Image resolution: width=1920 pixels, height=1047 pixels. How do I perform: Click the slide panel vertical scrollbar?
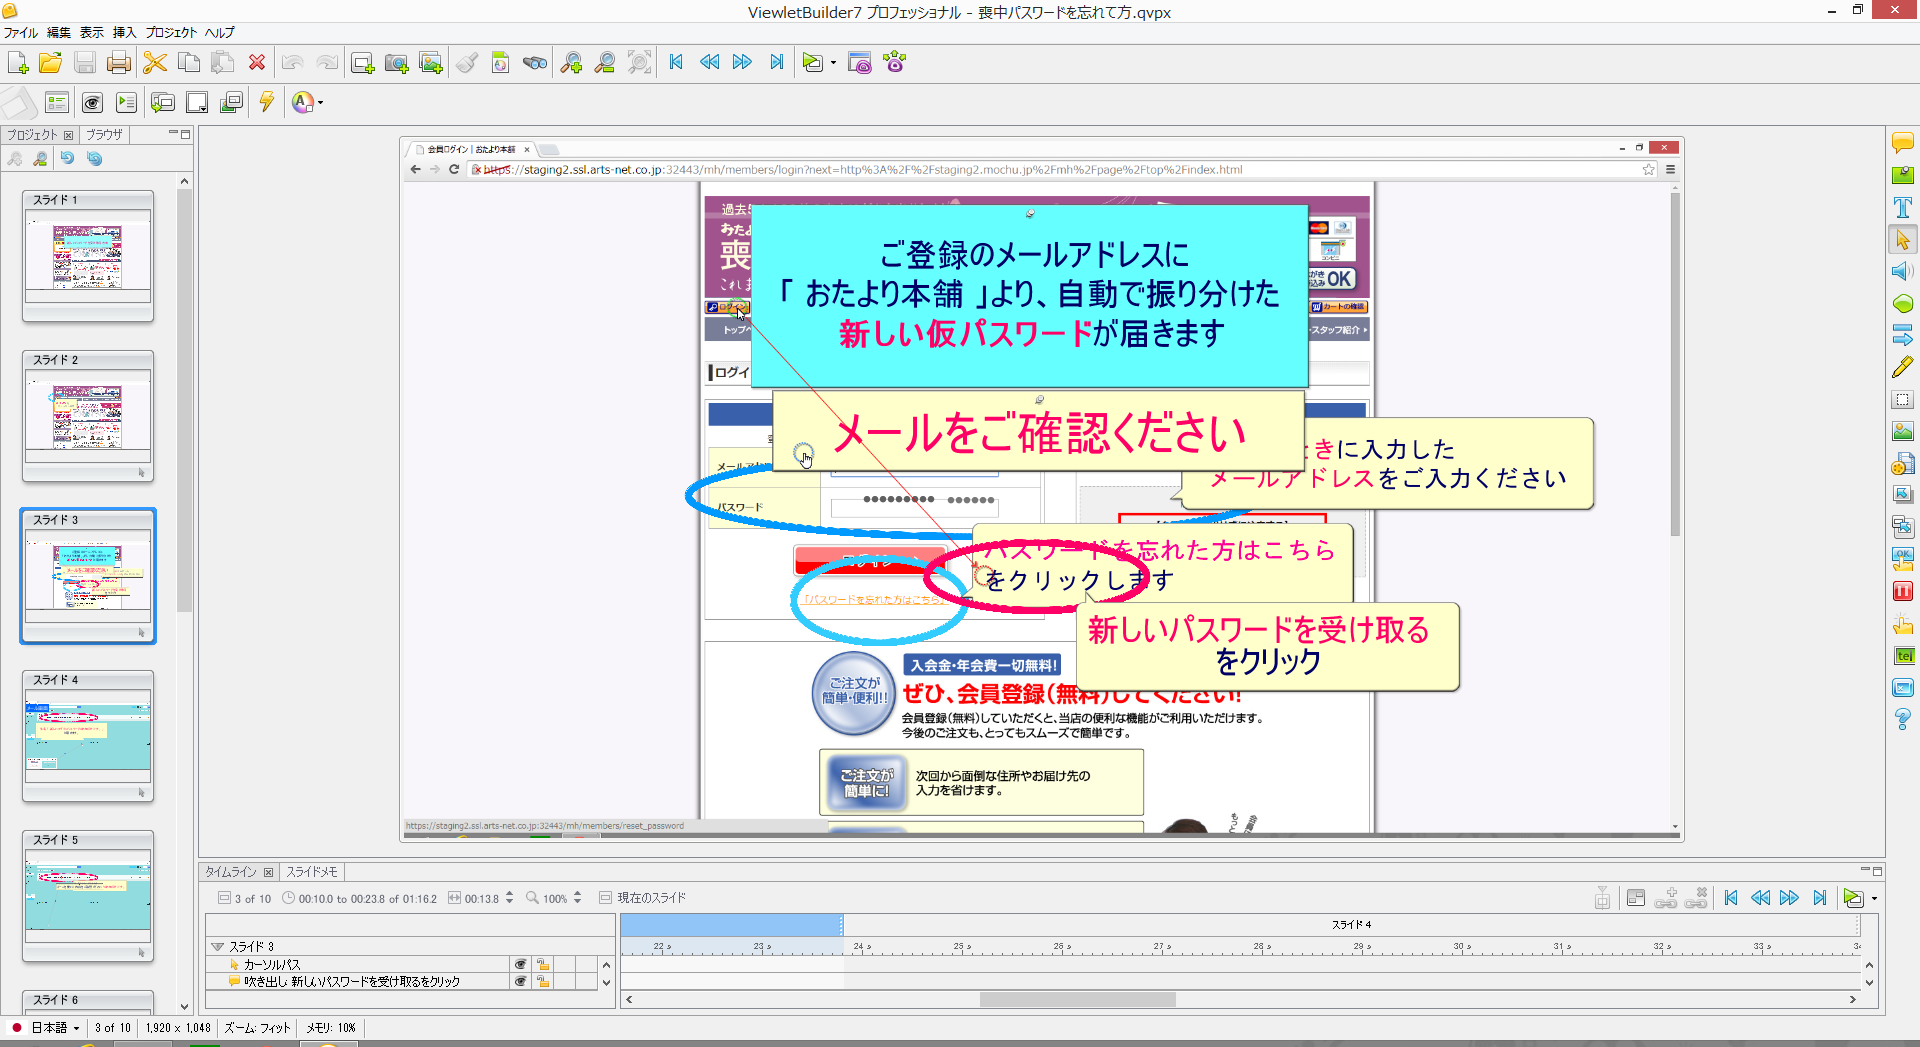[184, 400]
